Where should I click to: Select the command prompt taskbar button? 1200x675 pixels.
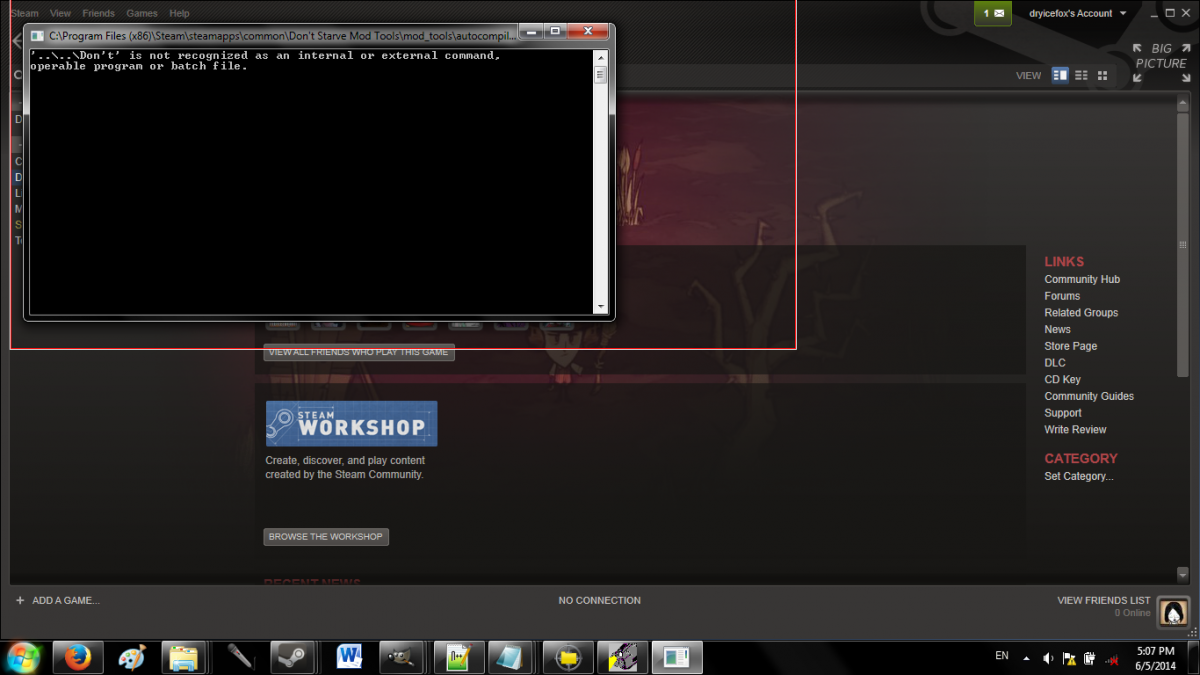677,657
